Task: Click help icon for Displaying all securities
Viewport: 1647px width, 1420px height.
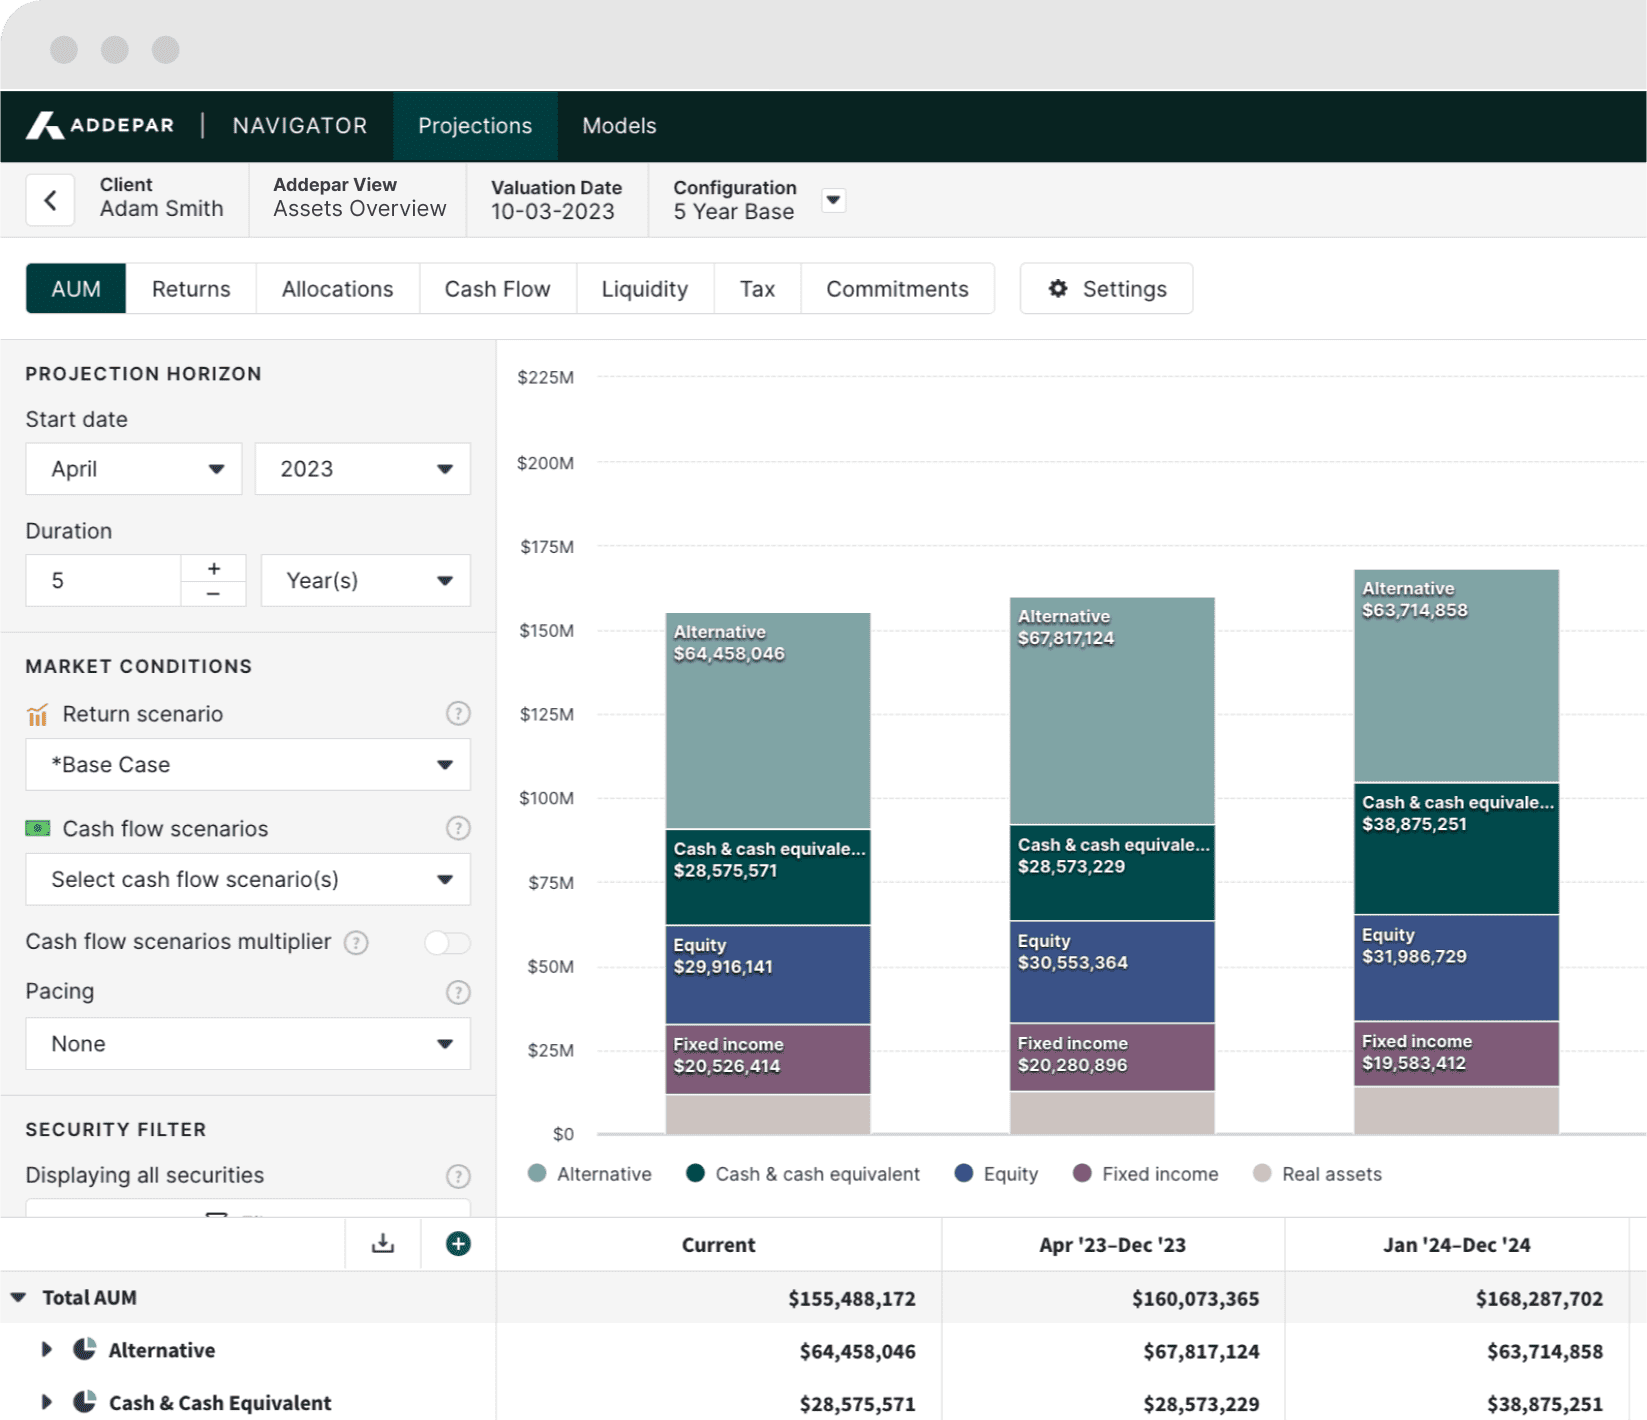Action: click(x=458, y=1176)
